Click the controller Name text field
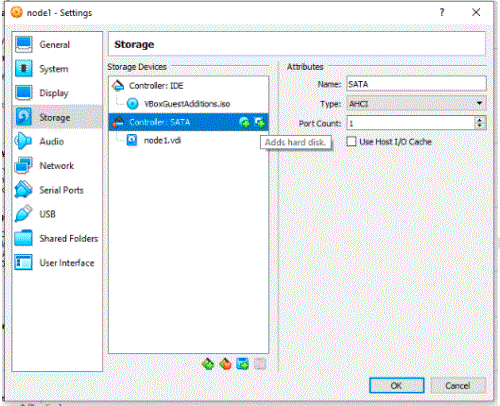Image resolution: width=500 pixels, height=406 pixels. point(416,84)
